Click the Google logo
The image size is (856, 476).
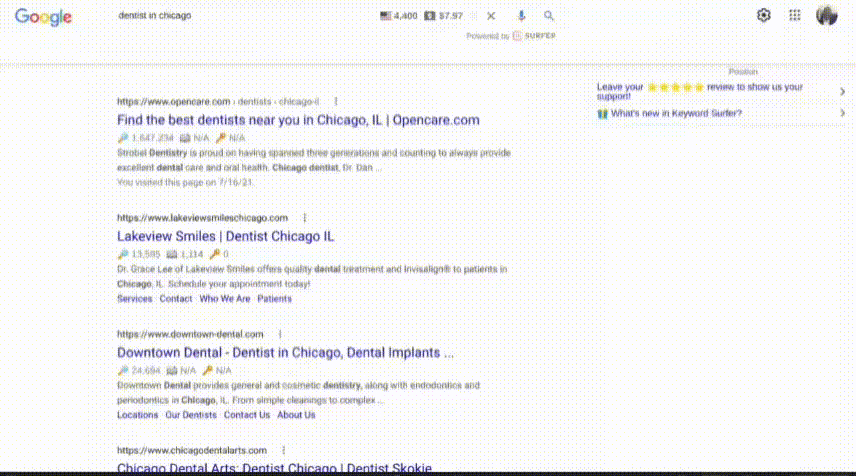(x=43, y=17)
